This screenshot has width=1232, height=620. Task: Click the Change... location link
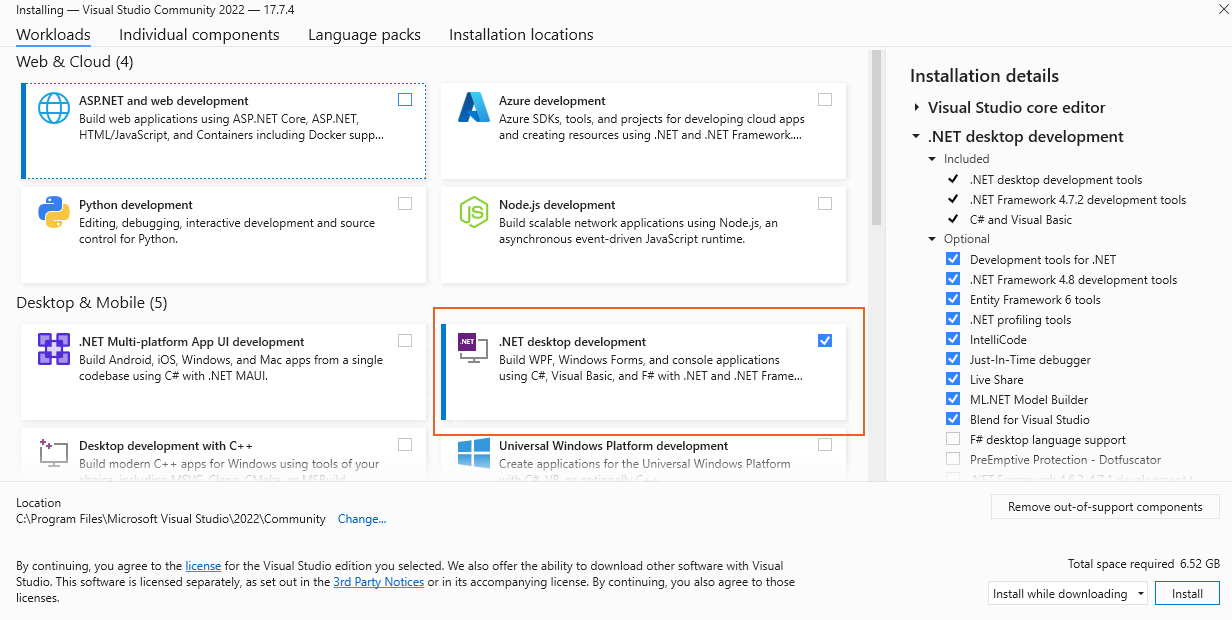362,519
